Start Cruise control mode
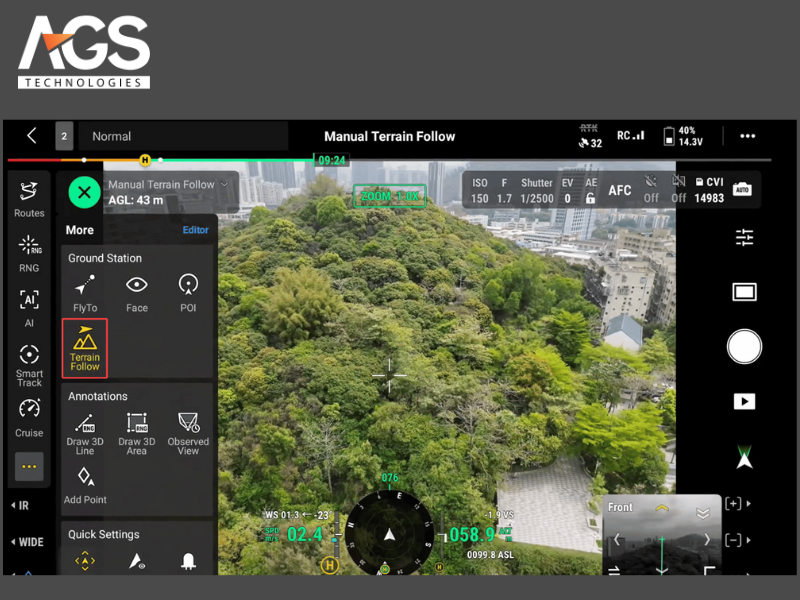The image size is (800, 600). [x=29, y=415]
